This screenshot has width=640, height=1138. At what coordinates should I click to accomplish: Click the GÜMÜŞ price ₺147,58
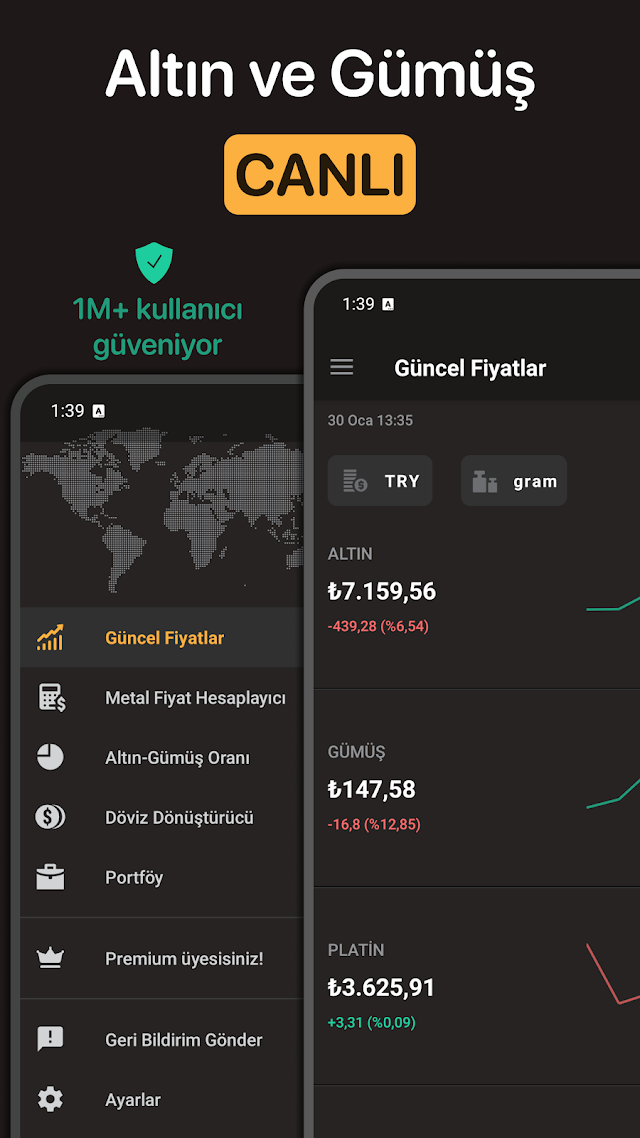click(372, 790)
